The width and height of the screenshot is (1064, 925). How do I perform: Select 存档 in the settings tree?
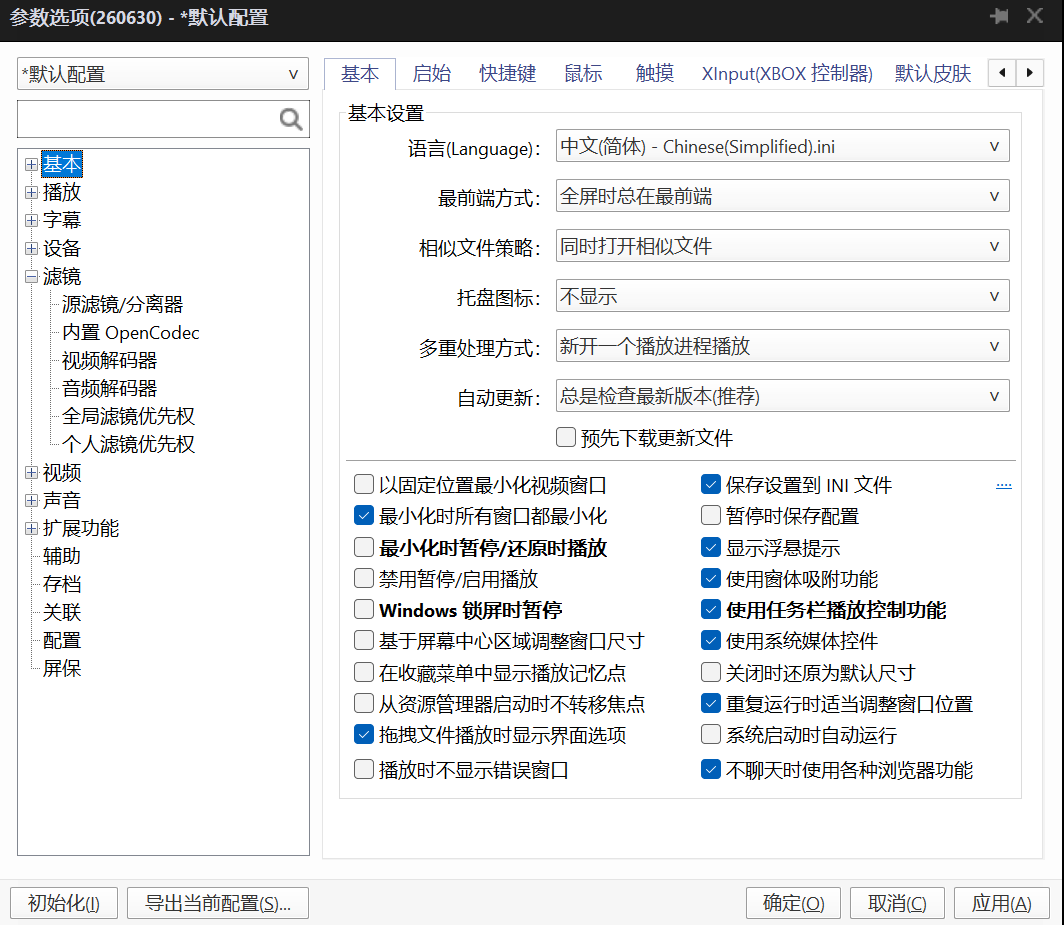(62, 584)
